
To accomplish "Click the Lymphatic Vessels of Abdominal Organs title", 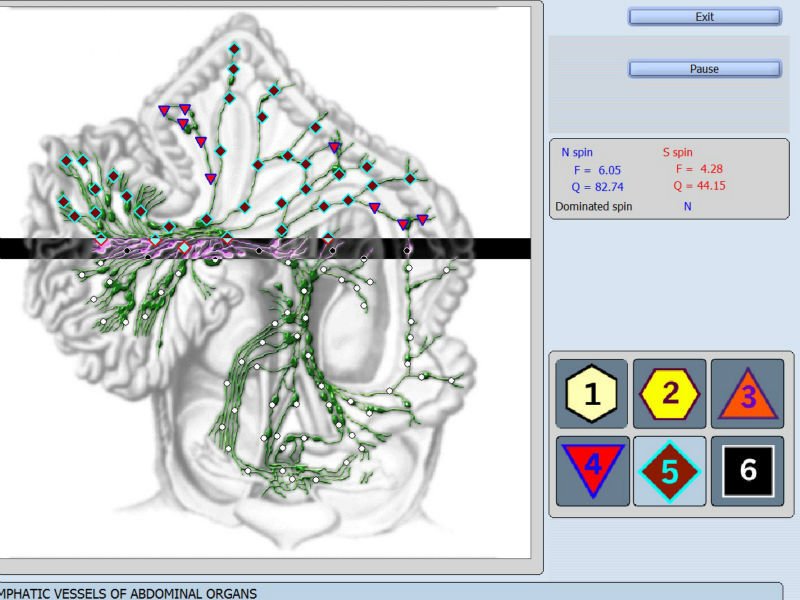I will click(x=130, y=593).
